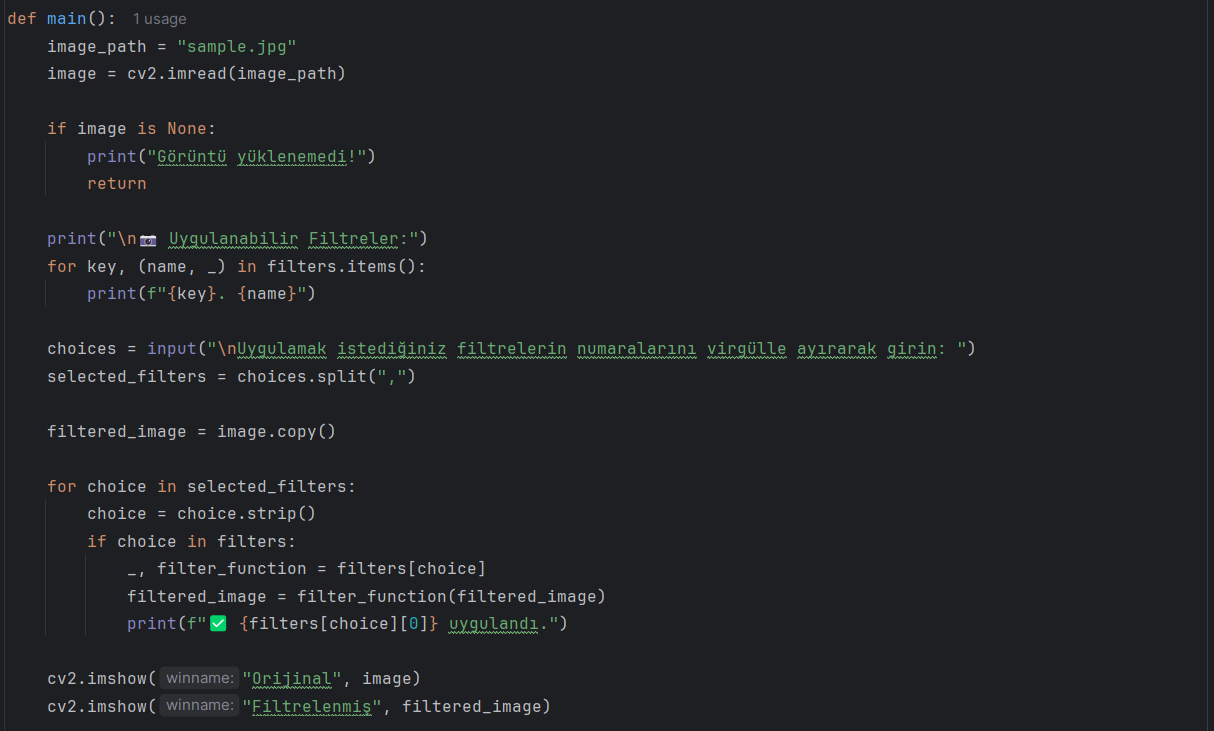Click the input function call

(171, 349)
